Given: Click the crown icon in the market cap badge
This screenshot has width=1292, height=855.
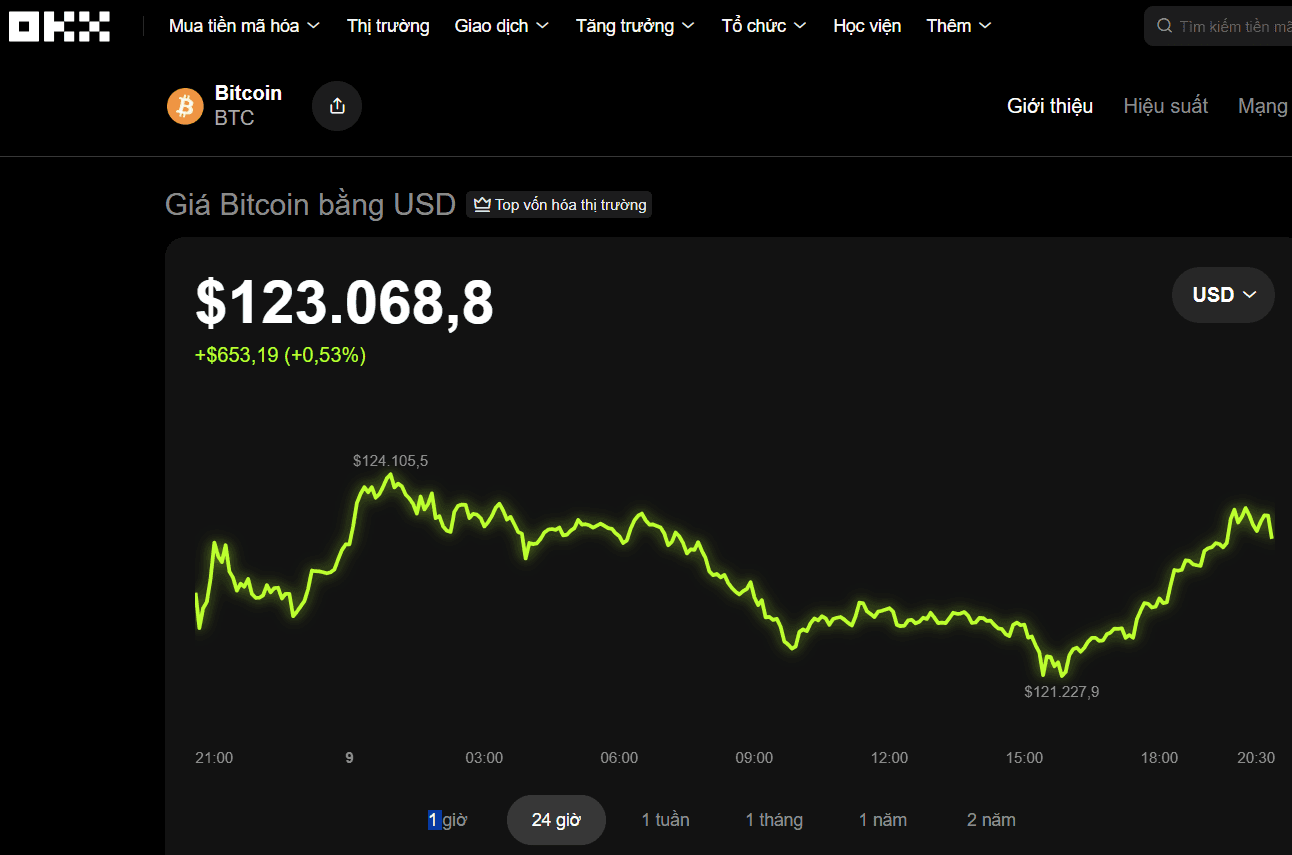Looking at the screenshot, I should click(x=481, y=204).
